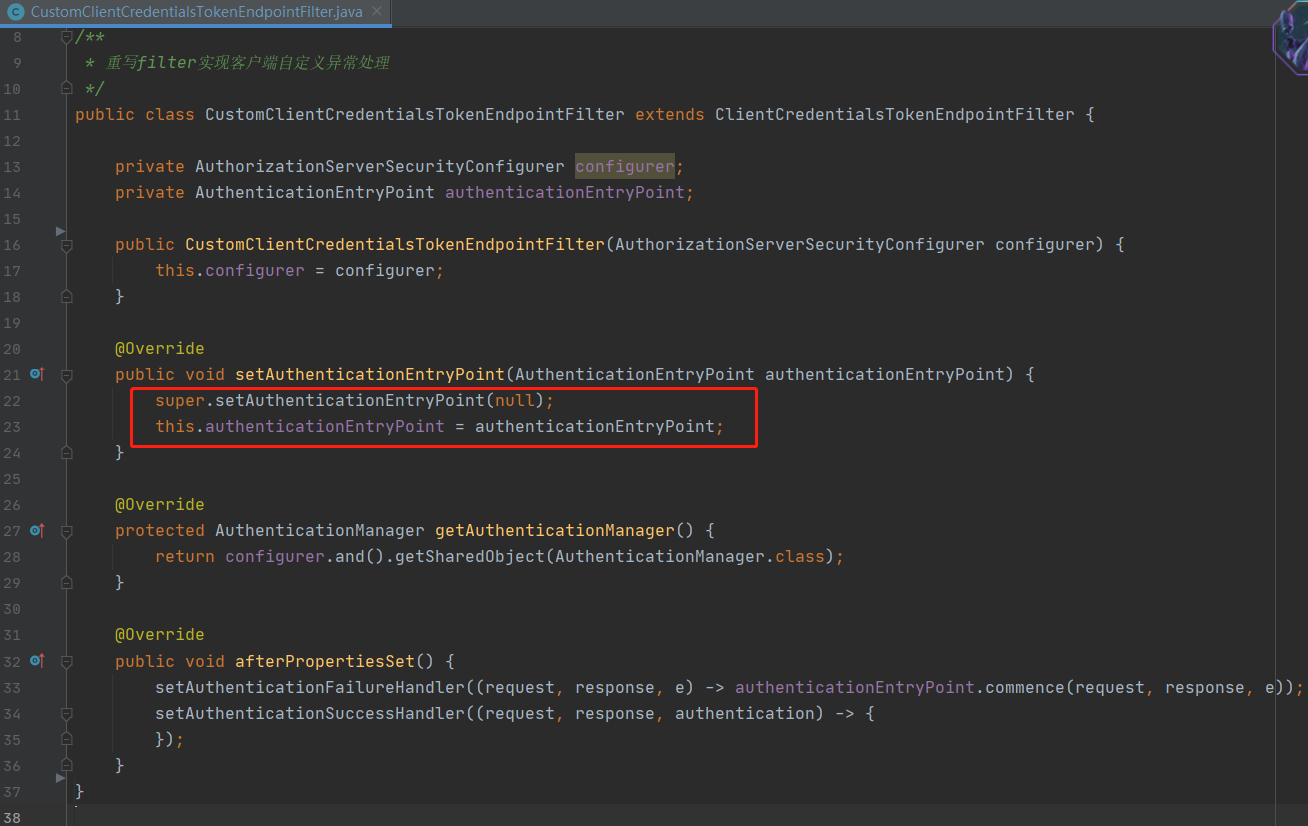This screenshot has height=826, width=1308.
Task: Click line number 22 in the gutter
Action: coord(12,400)
